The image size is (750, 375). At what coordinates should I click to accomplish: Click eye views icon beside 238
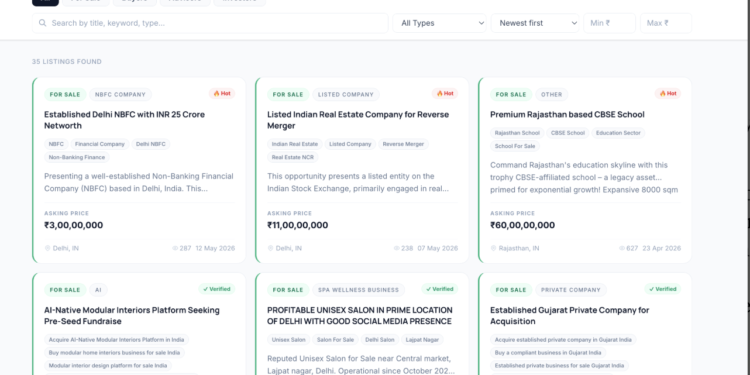(397, 248)
